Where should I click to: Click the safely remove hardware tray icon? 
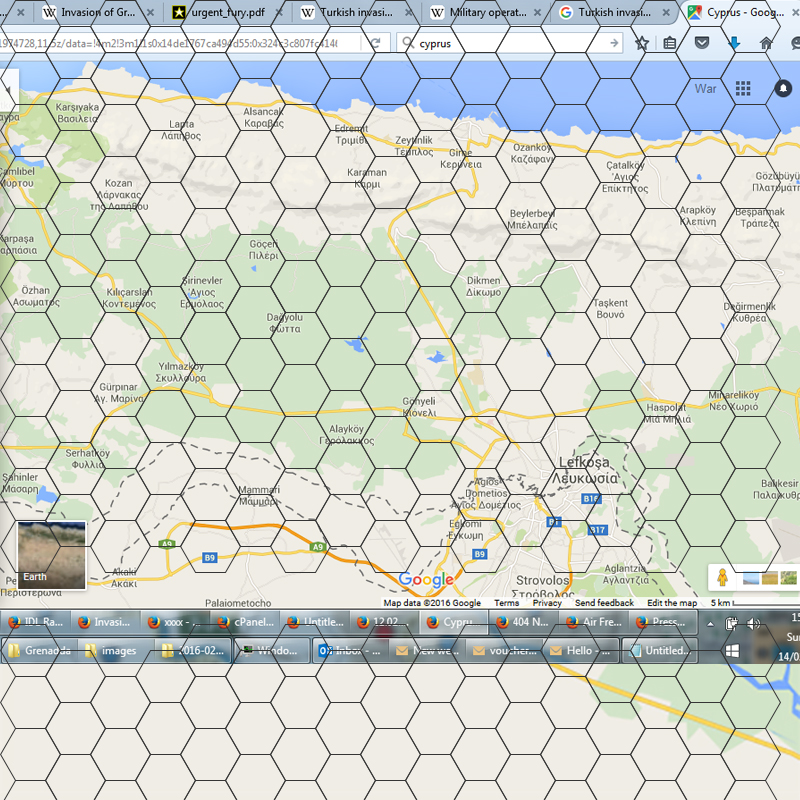click(x=731, y=623)
